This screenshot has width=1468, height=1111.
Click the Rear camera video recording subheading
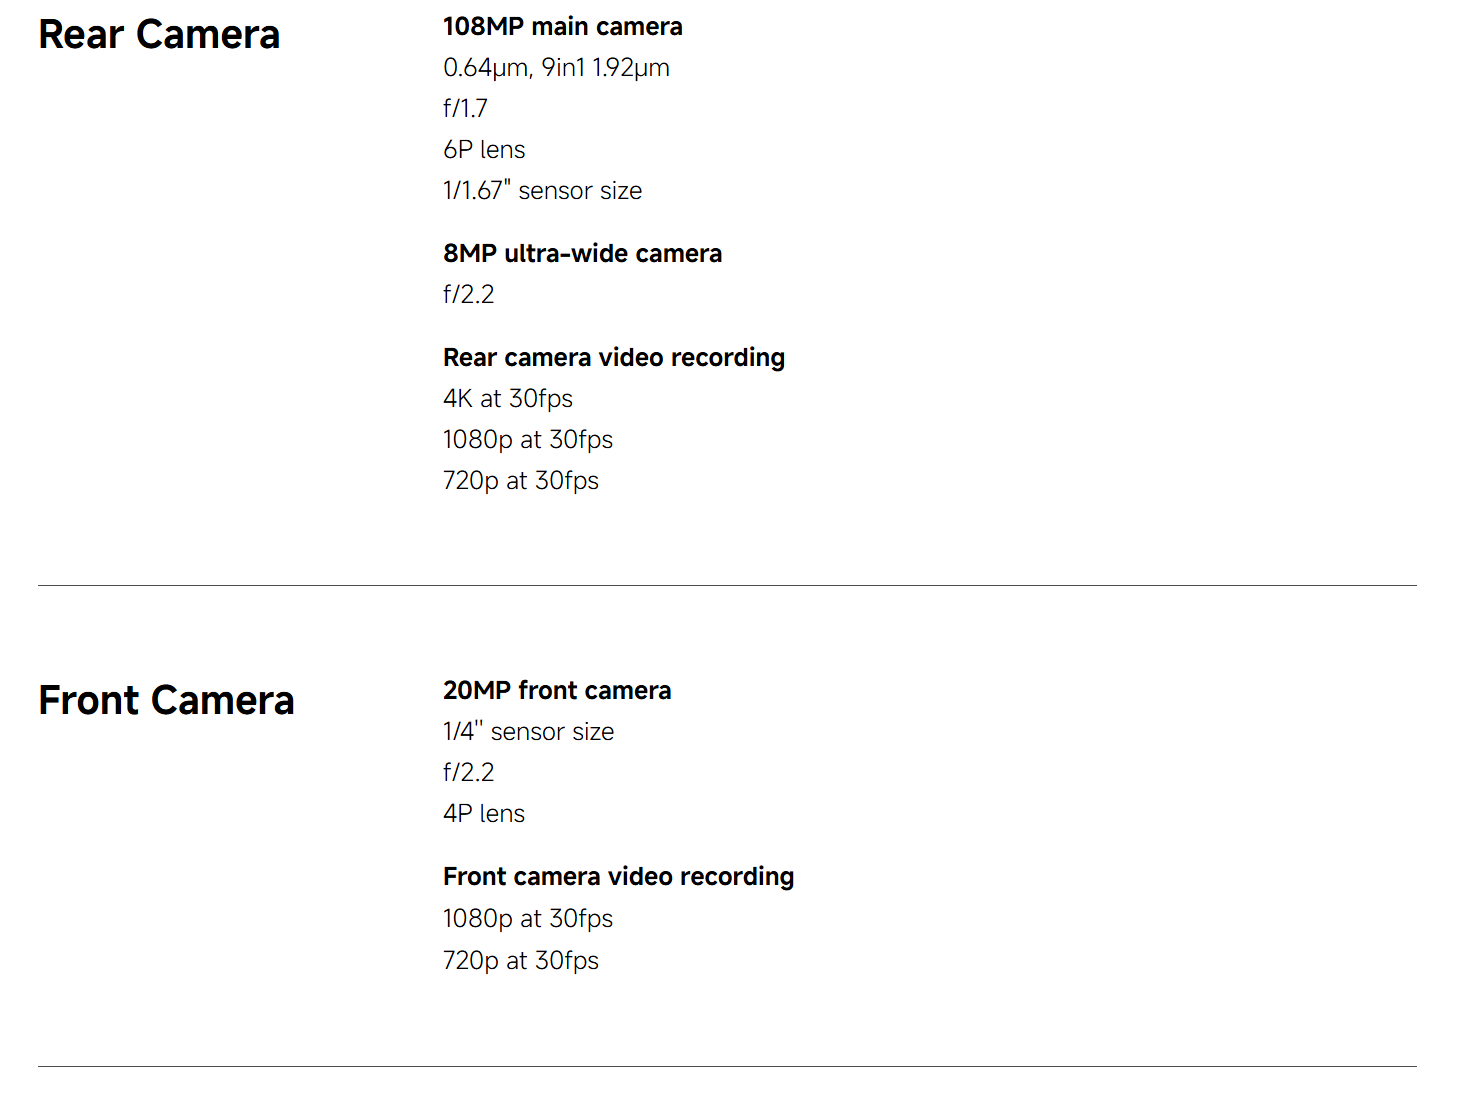point(613,358)
